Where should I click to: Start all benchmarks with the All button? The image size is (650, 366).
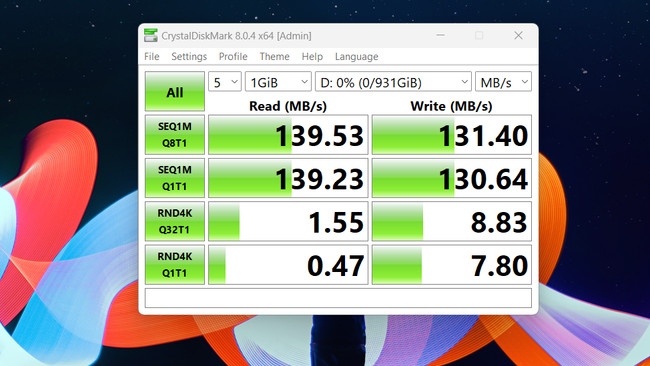tap(175, 91)
